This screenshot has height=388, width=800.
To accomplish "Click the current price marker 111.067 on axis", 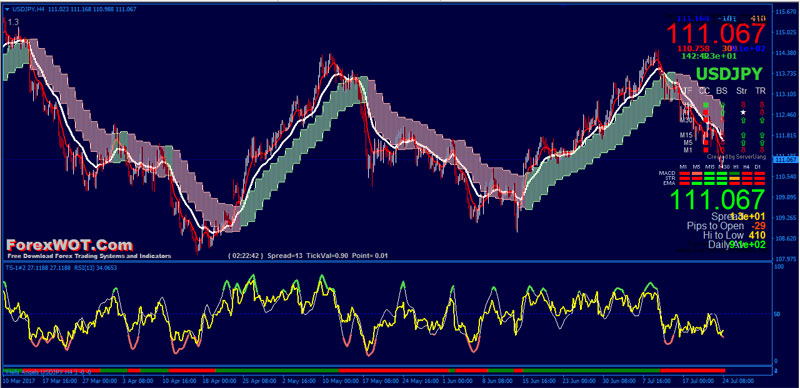I will coord(786,159).
